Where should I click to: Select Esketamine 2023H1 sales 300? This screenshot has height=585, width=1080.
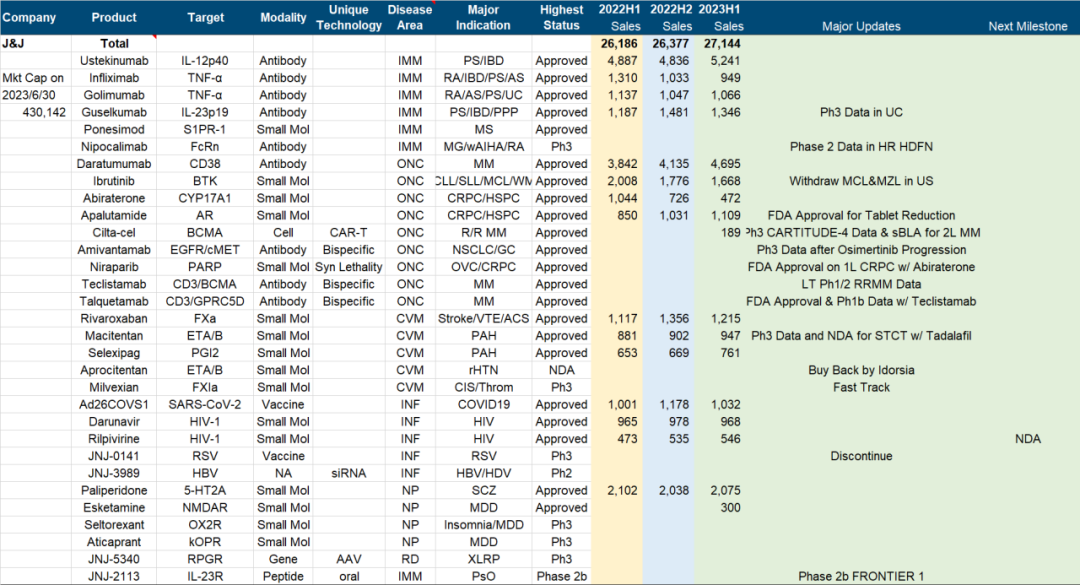tap(730, 509)
